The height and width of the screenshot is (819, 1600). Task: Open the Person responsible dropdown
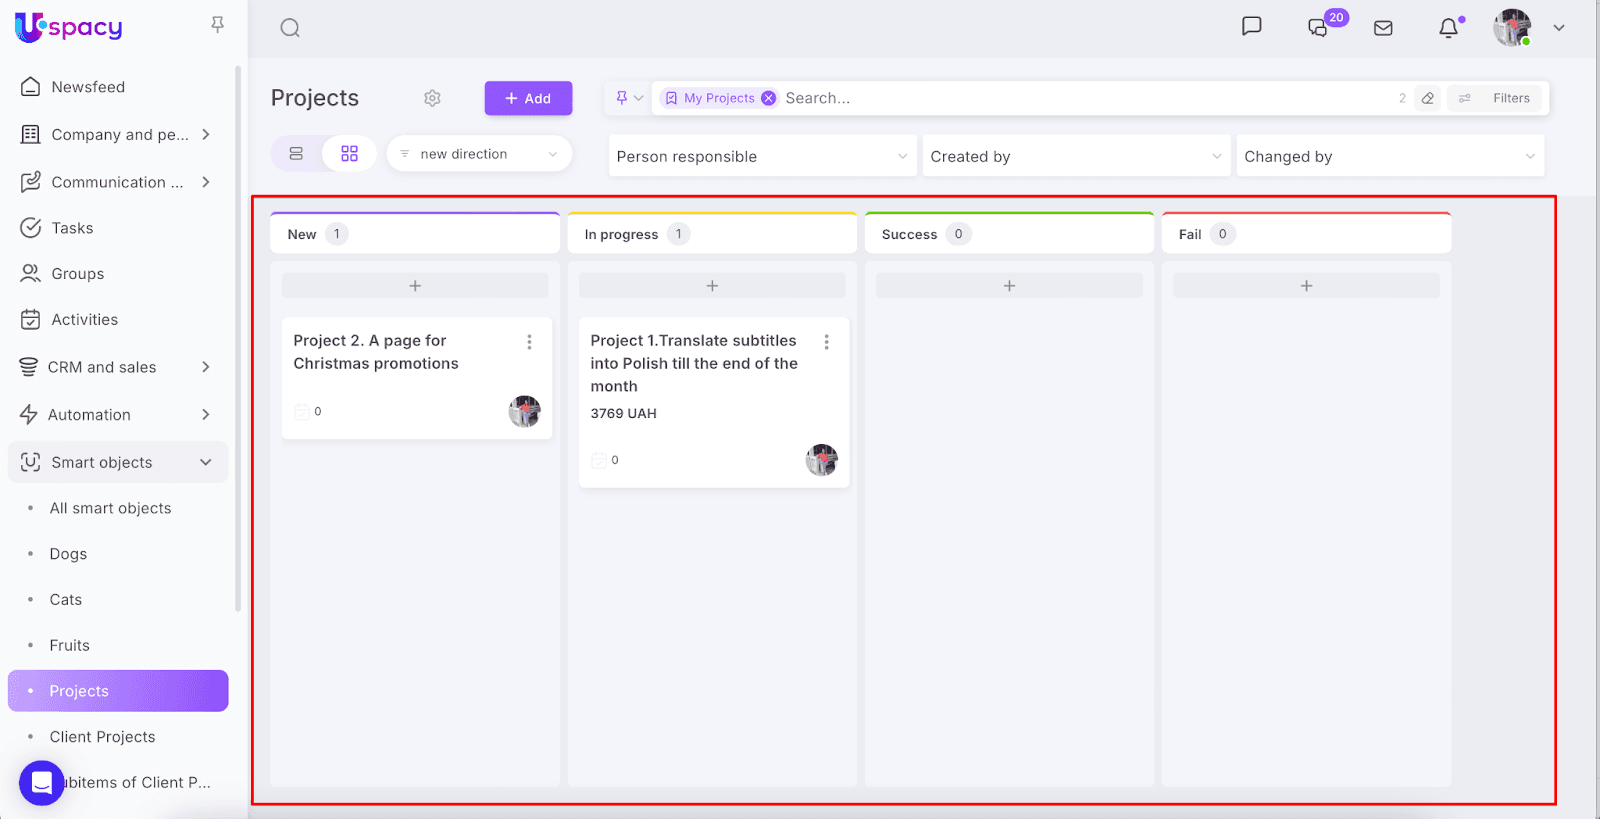point(762,157)
